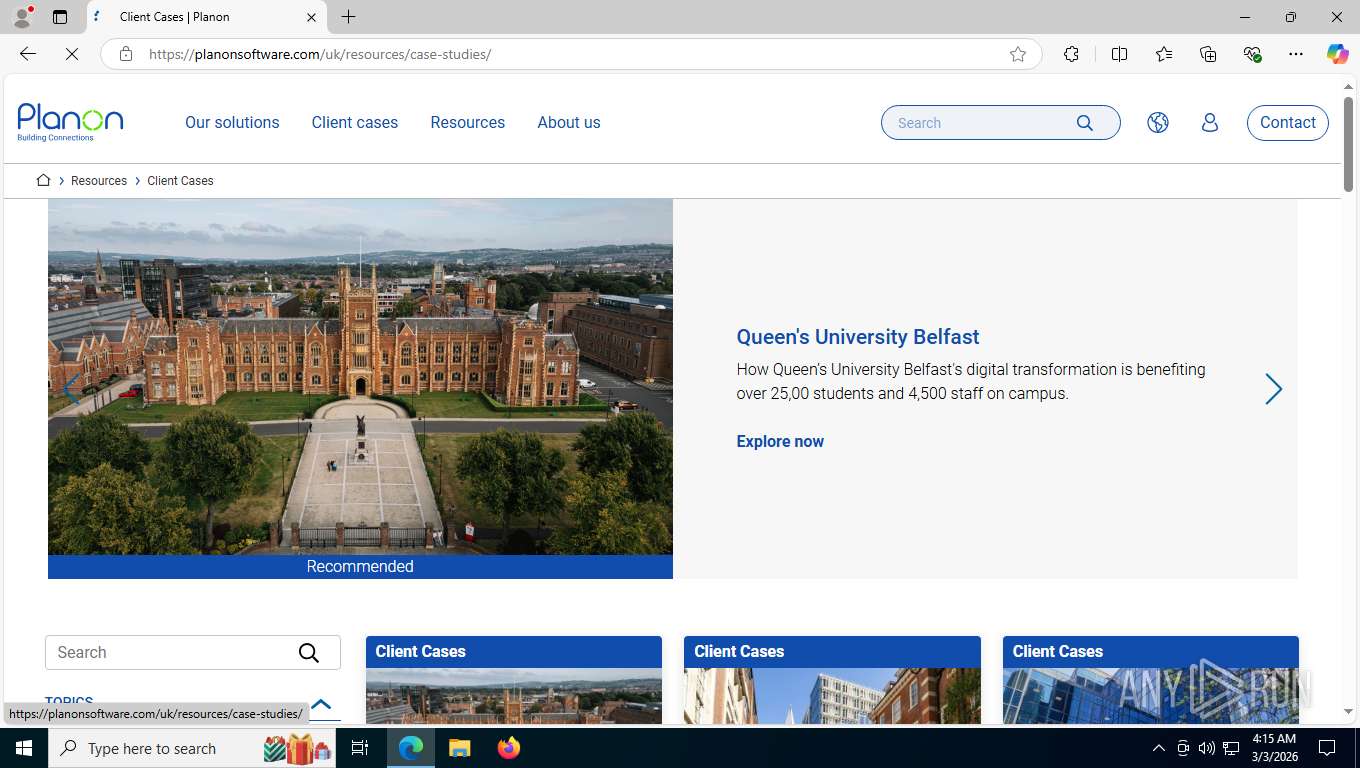
Task: Click the browser address bar
Action: pyautogui.click(x=570, y=54)
